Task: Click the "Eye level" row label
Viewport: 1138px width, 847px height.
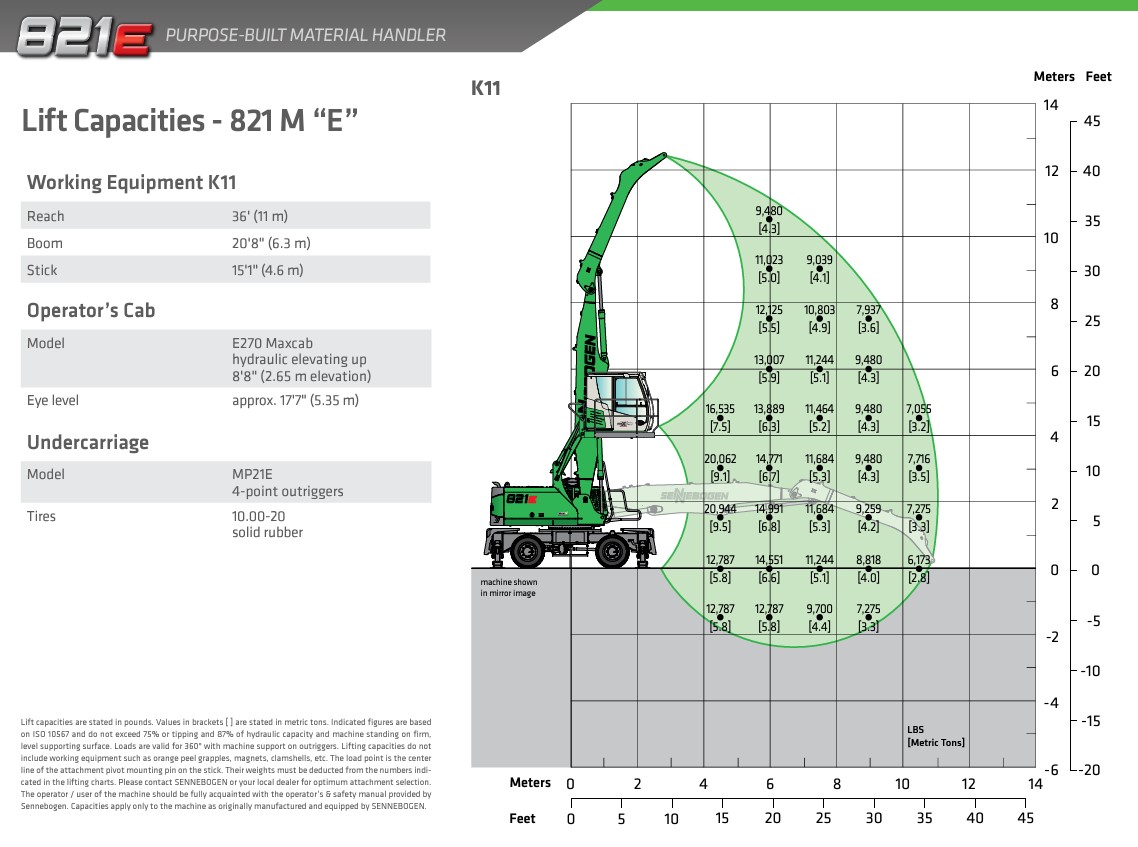Action: coord(53,400)
